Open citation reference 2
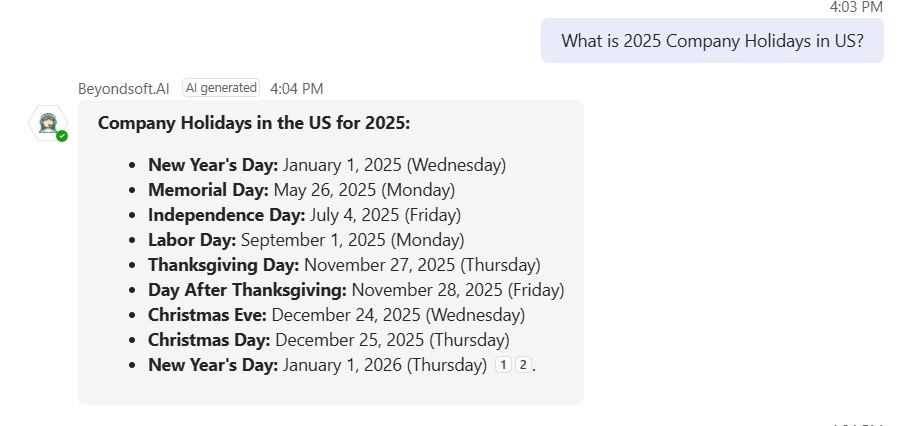Viewport: 923px width, 426px height. 522,366
